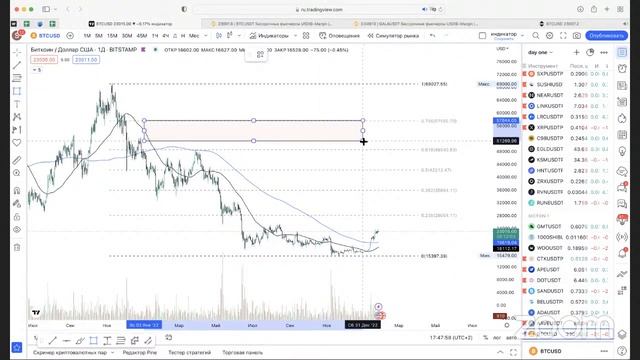Open Alerts alarm clock in right sidebar
The image size is (640, 360).
coord(622,69)
